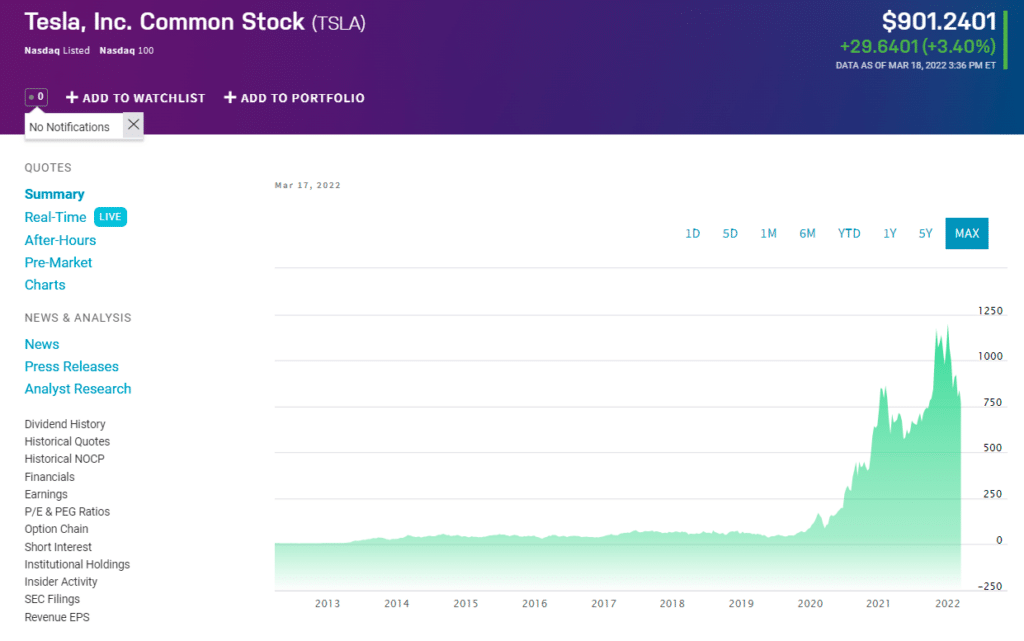Select the 5D chart range
Viewport: 1024px width, 641px height.
point(730,234)
